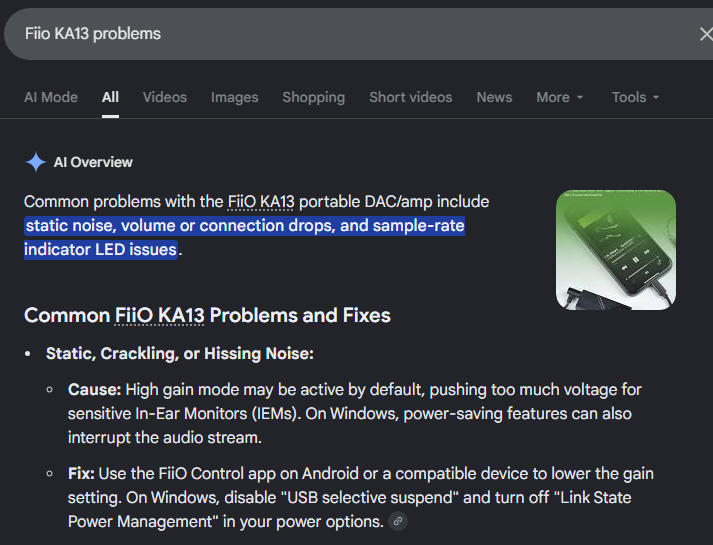The image size is (713, 545).
Task: Clear the search box with the X icon
Action: click(x=706, y=34)
